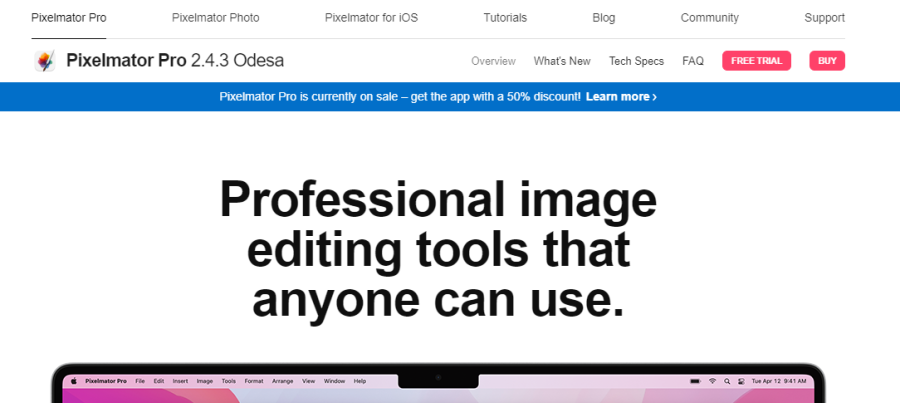This screenshot has width=900, height=403.
Task: Follow the Learn more sale link
Action: (621, 96)
